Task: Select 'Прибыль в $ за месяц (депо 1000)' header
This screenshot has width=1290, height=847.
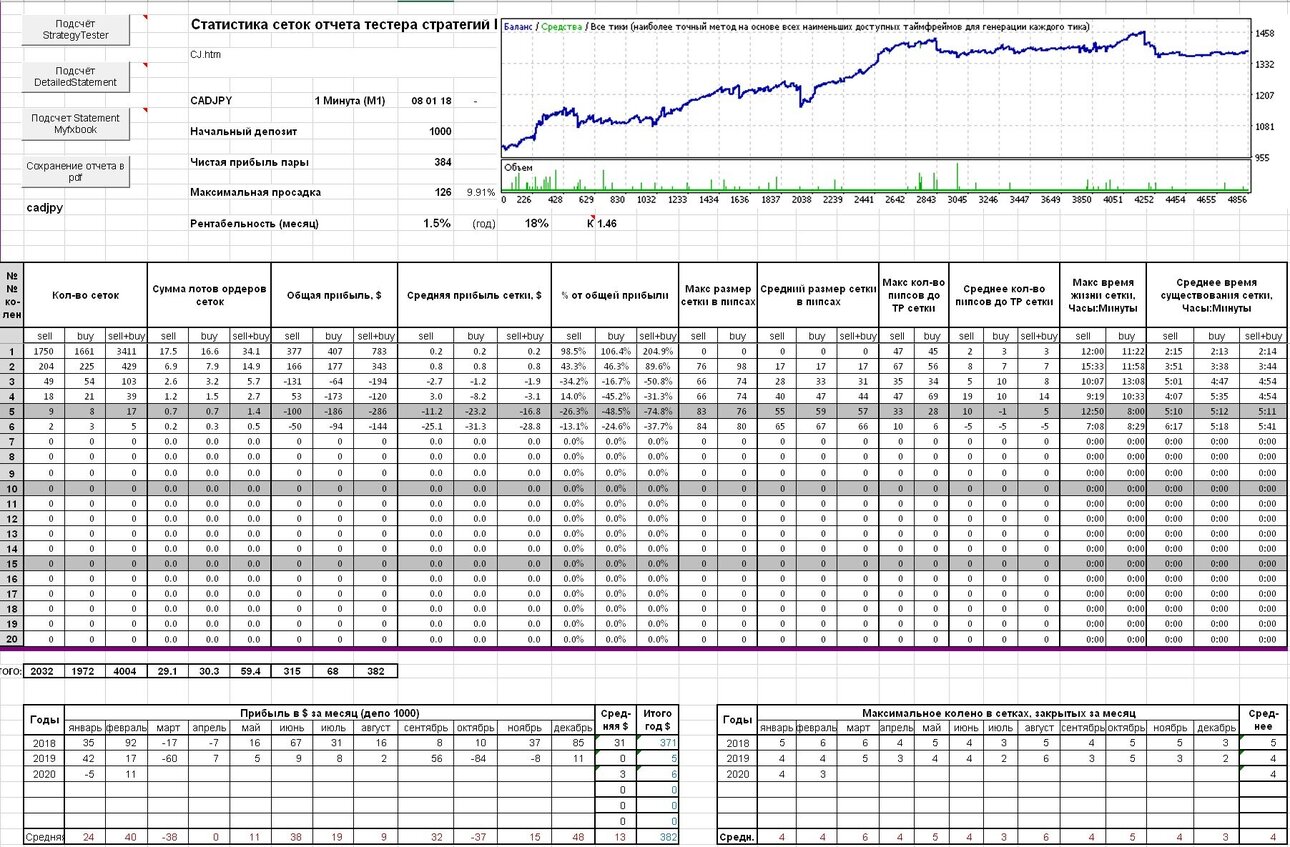Action: 330,712
